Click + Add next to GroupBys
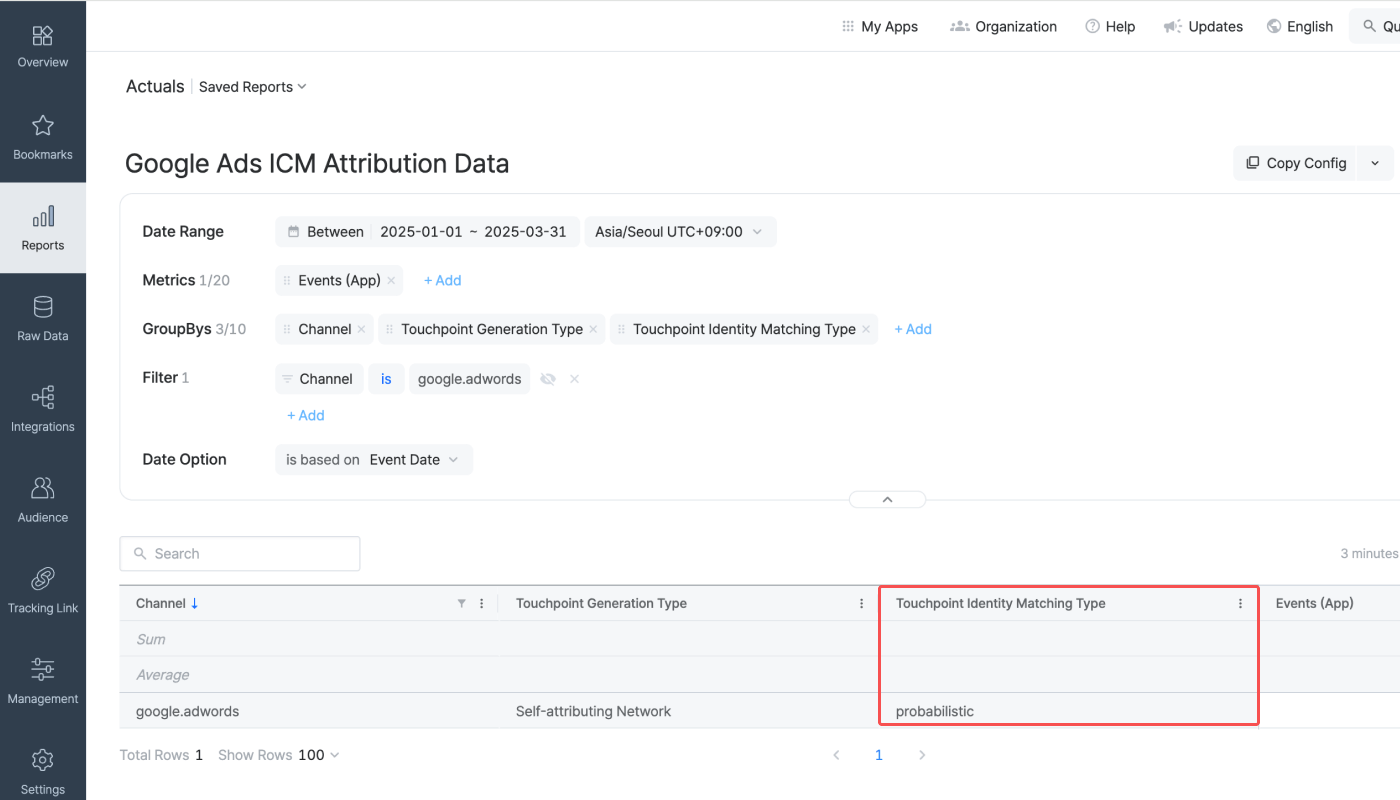The image size is (1400, 800). pyautogui.click(x=912, y=329)
